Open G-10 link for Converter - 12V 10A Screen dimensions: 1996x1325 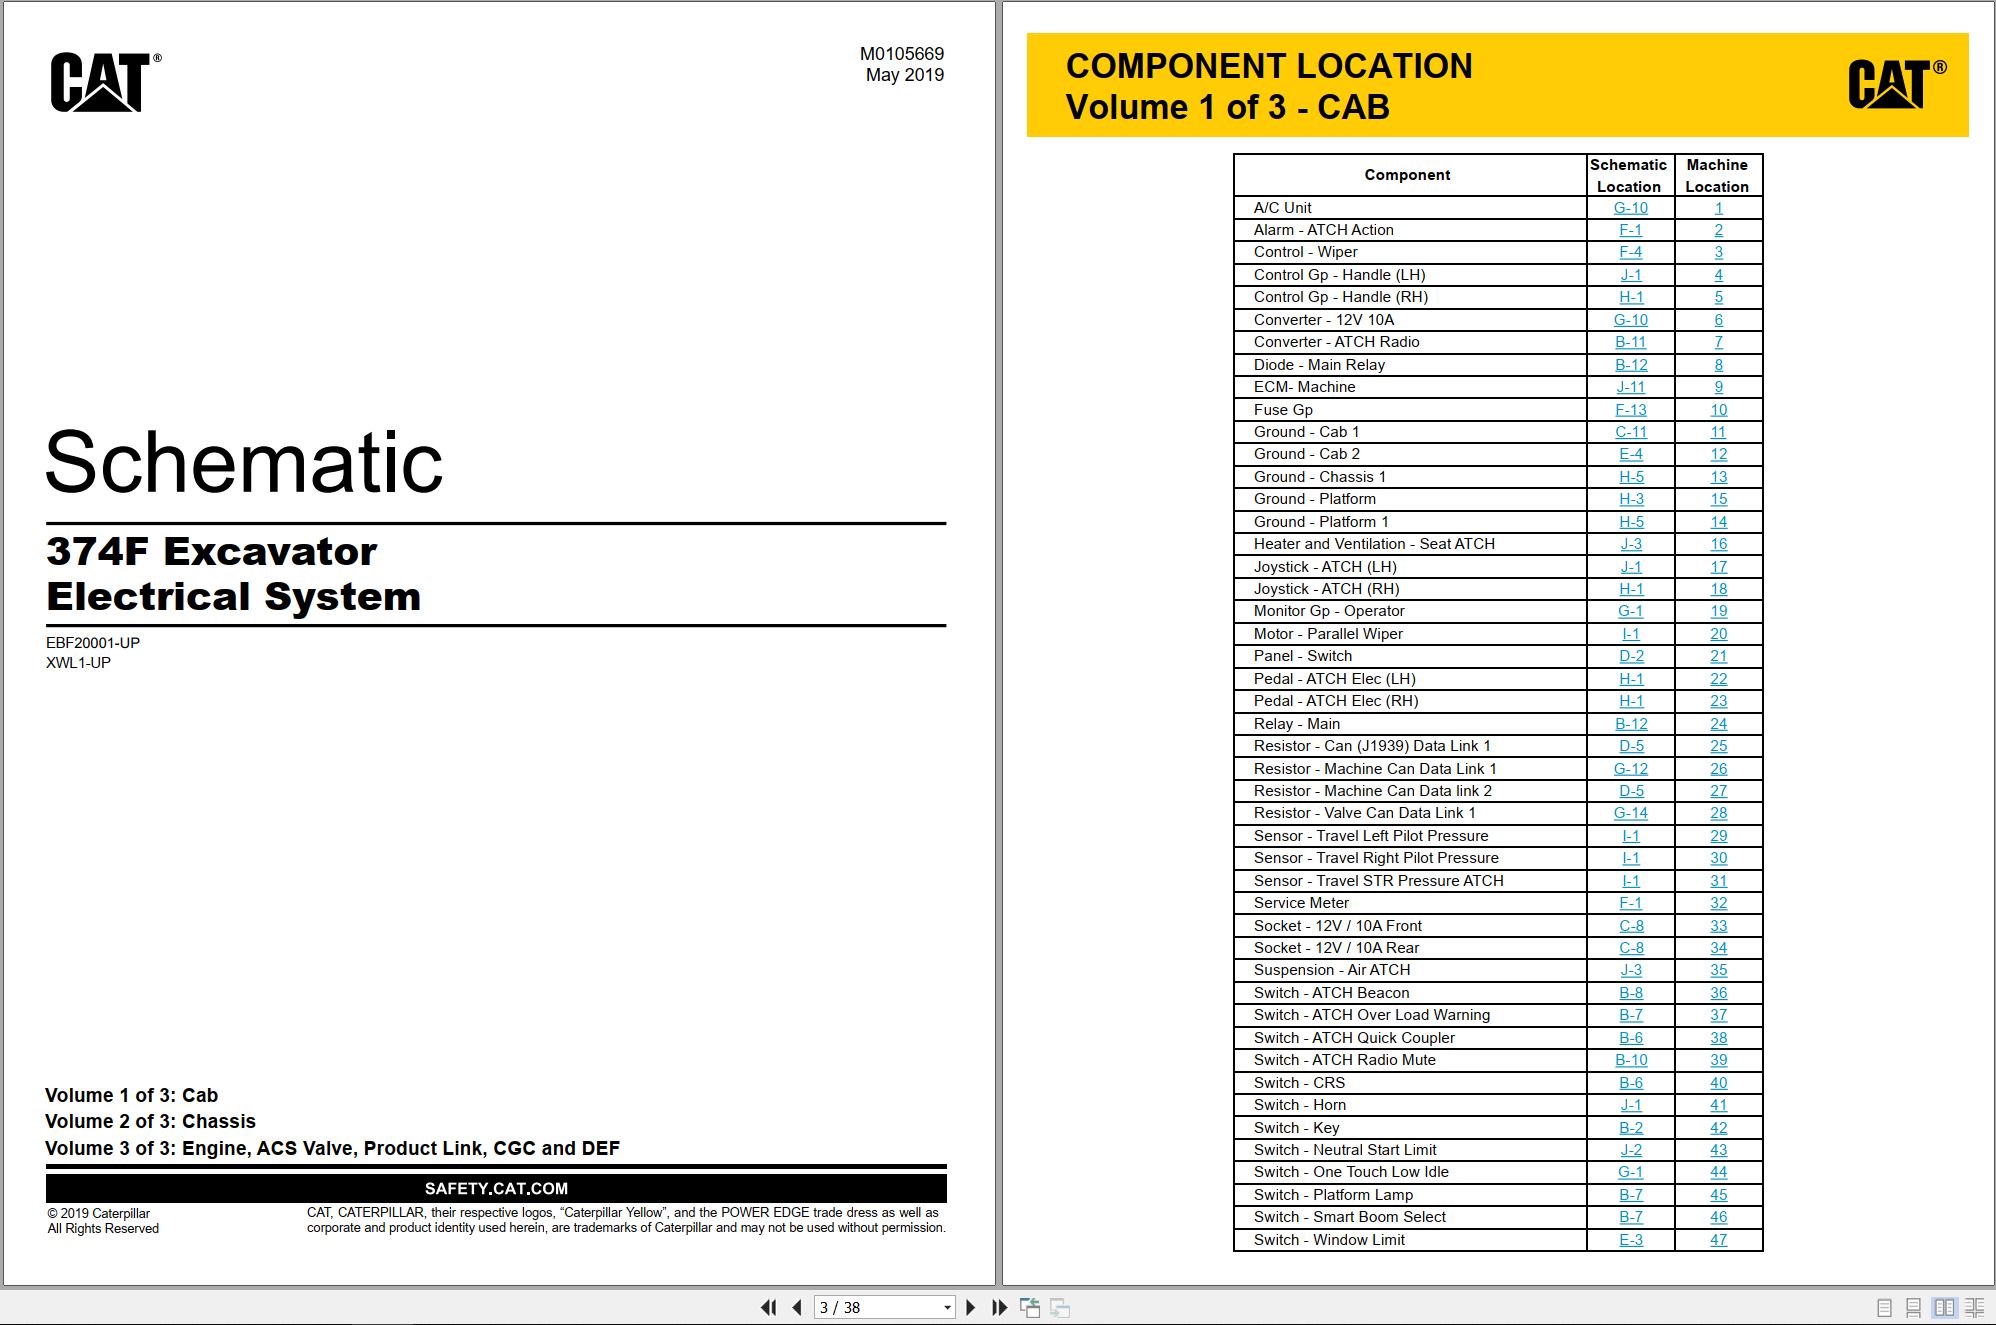1631,320
